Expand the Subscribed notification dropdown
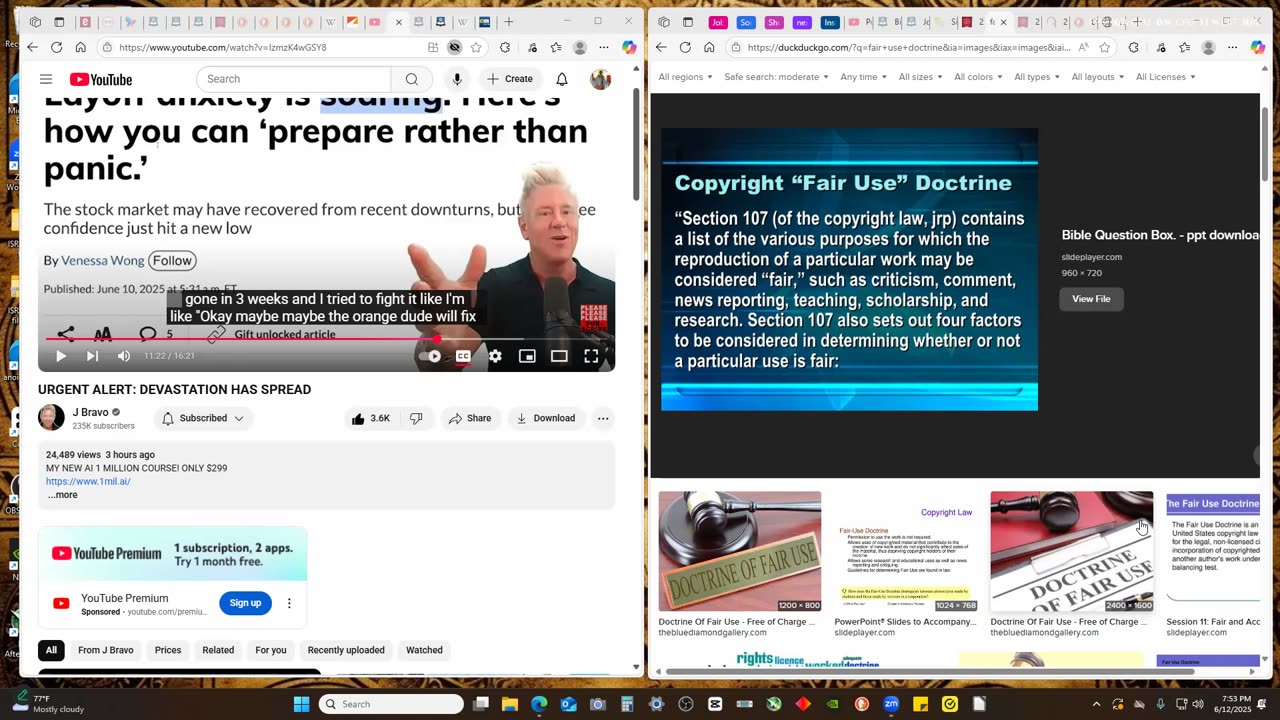Image resolution: width=1280 pixels, height=720 pixels. tap(203, 418)
